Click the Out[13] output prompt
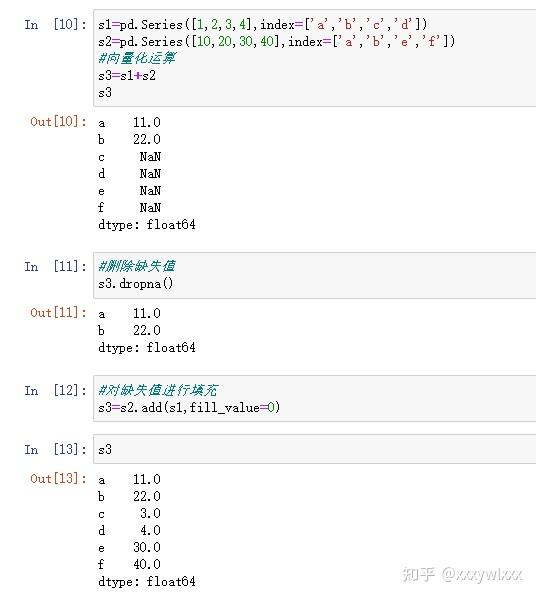Viewport: 536px width, 599px height. coord(58,479)
